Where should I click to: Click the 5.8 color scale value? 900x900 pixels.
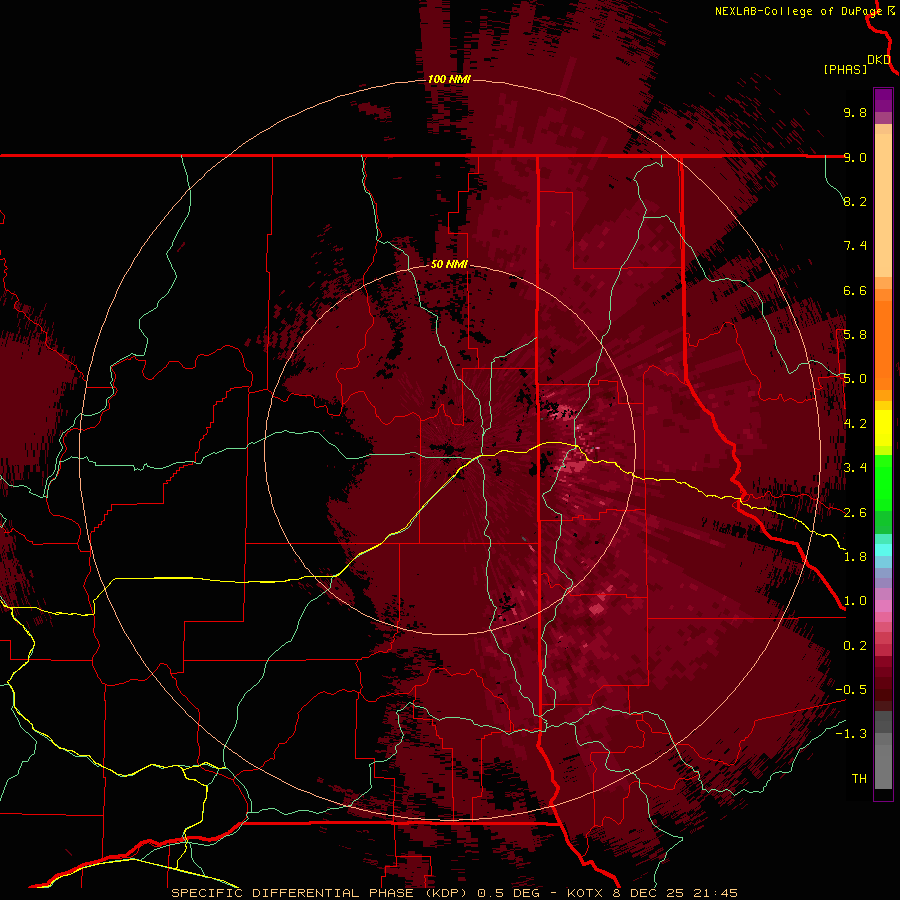click(855, 335)
